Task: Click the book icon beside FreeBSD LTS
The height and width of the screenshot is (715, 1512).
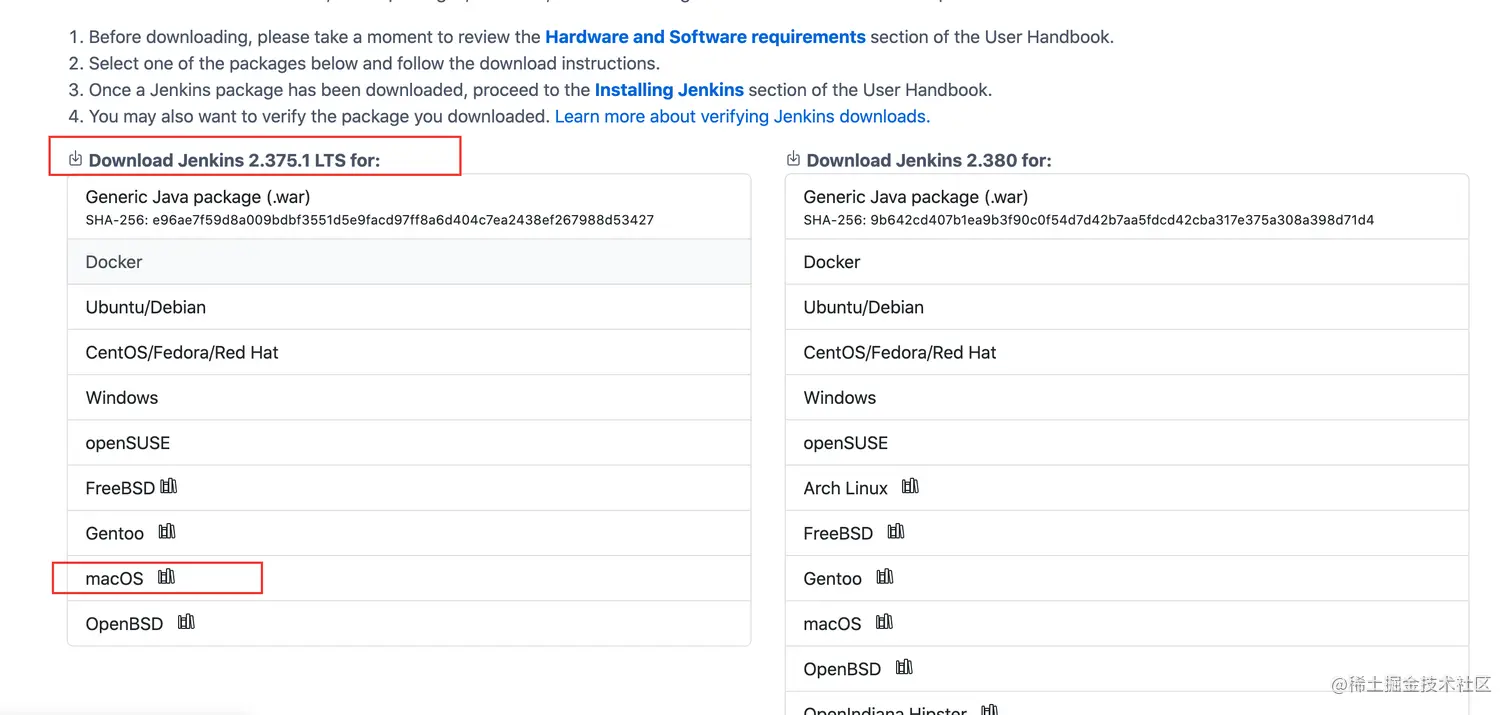Action: [169, 486]
